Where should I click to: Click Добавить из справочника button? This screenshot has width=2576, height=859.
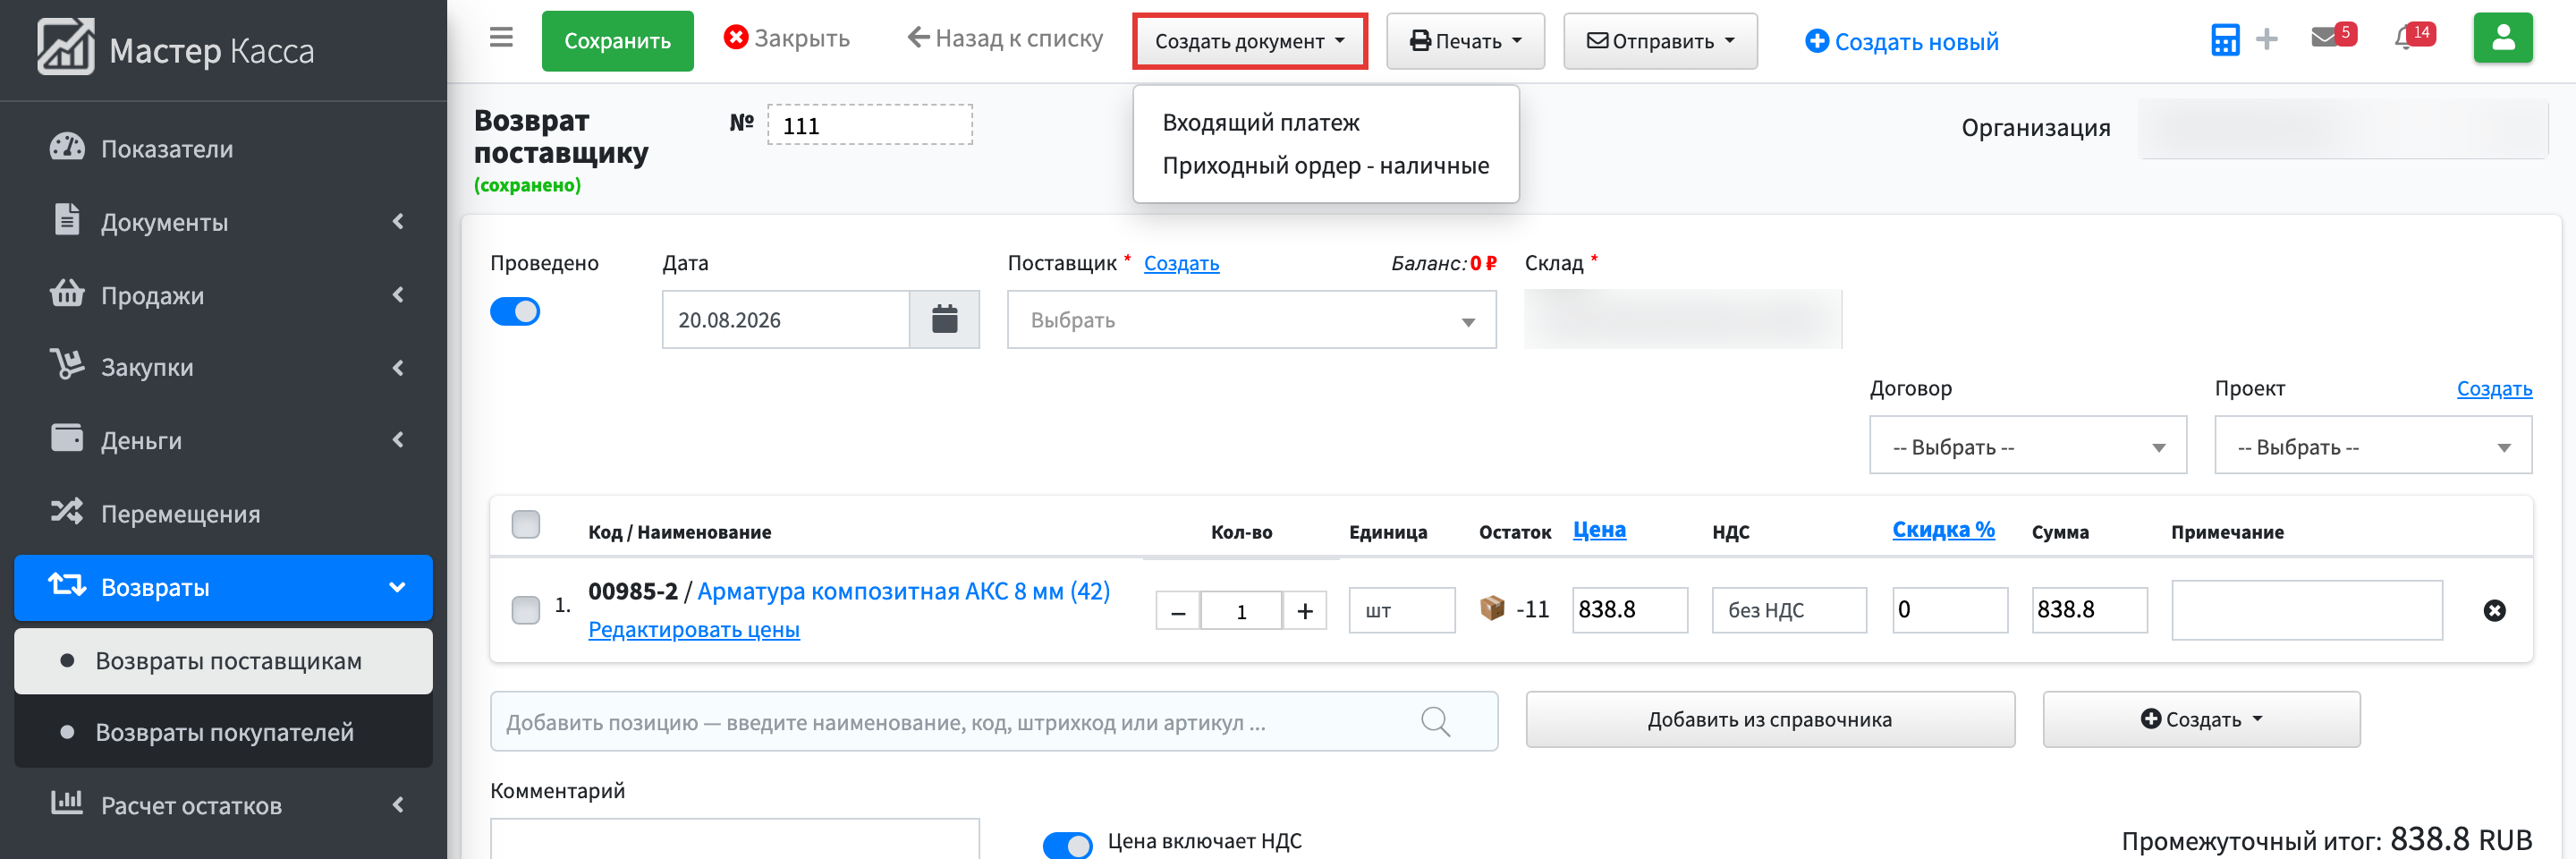[x=1769, y=719]
